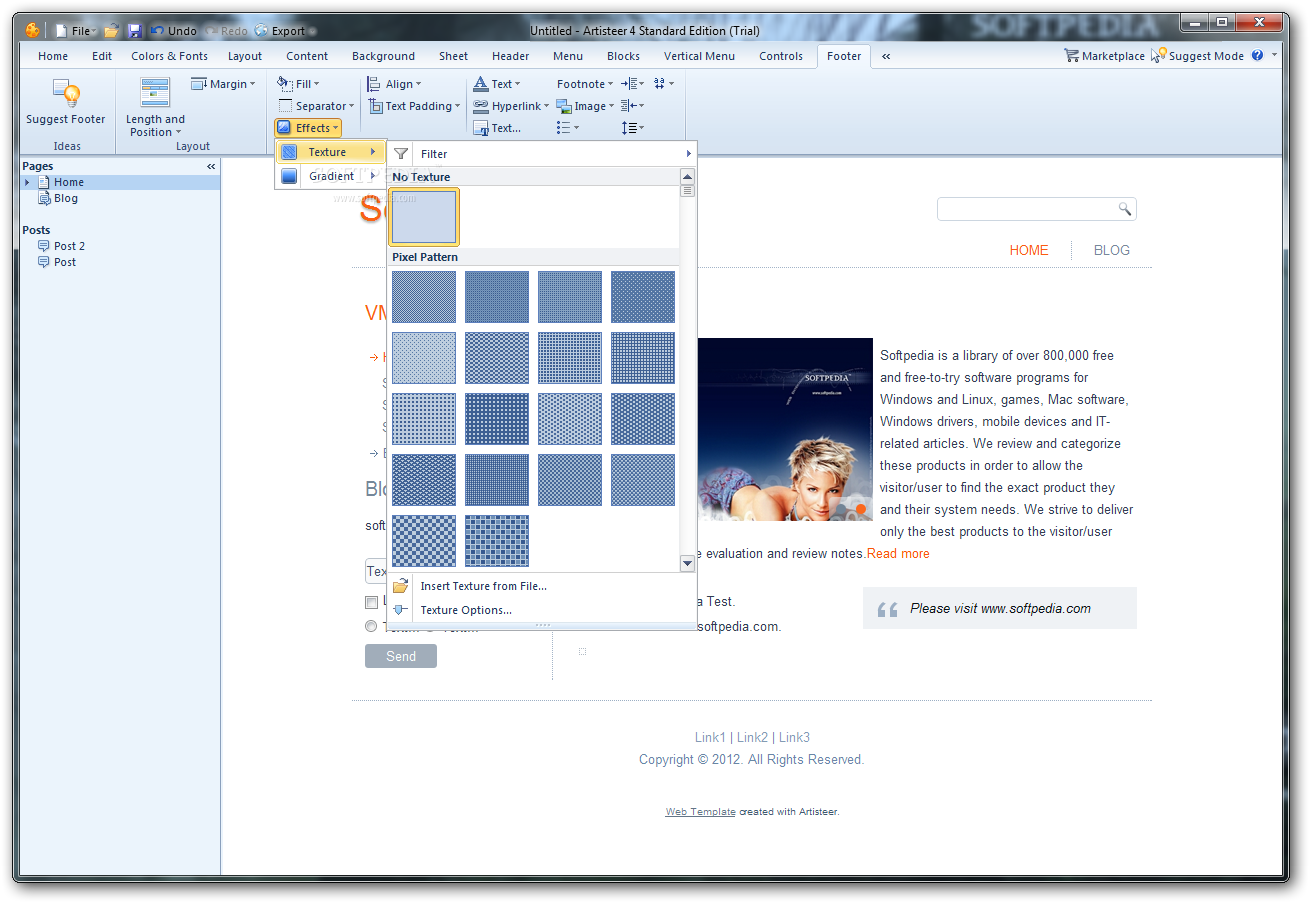
Task: Choose Gradient from Effects menu
Action: pos(330,176)
